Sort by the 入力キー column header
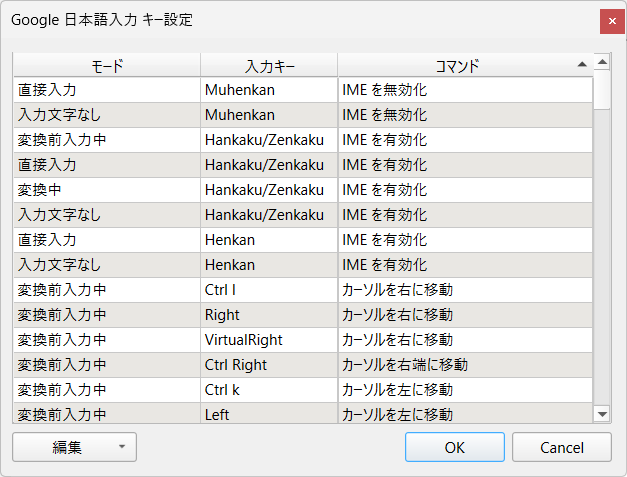 click(x=269, y=65)
